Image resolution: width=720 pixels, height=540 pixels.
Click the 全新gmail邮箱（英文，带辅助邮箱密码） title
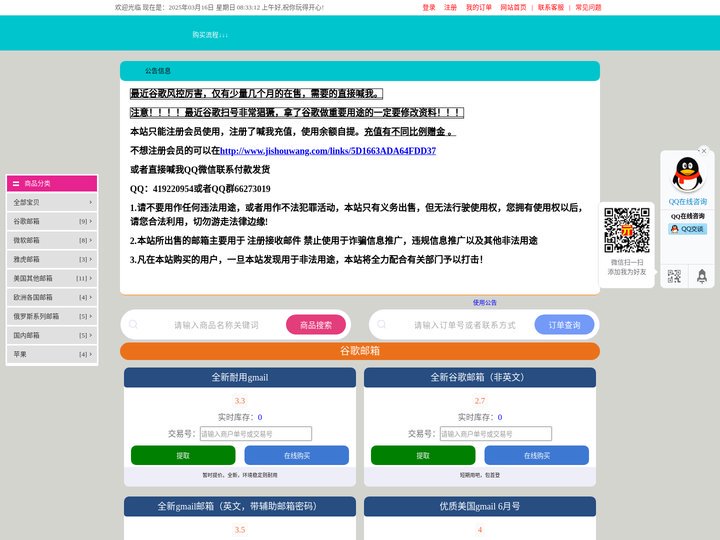240,506
